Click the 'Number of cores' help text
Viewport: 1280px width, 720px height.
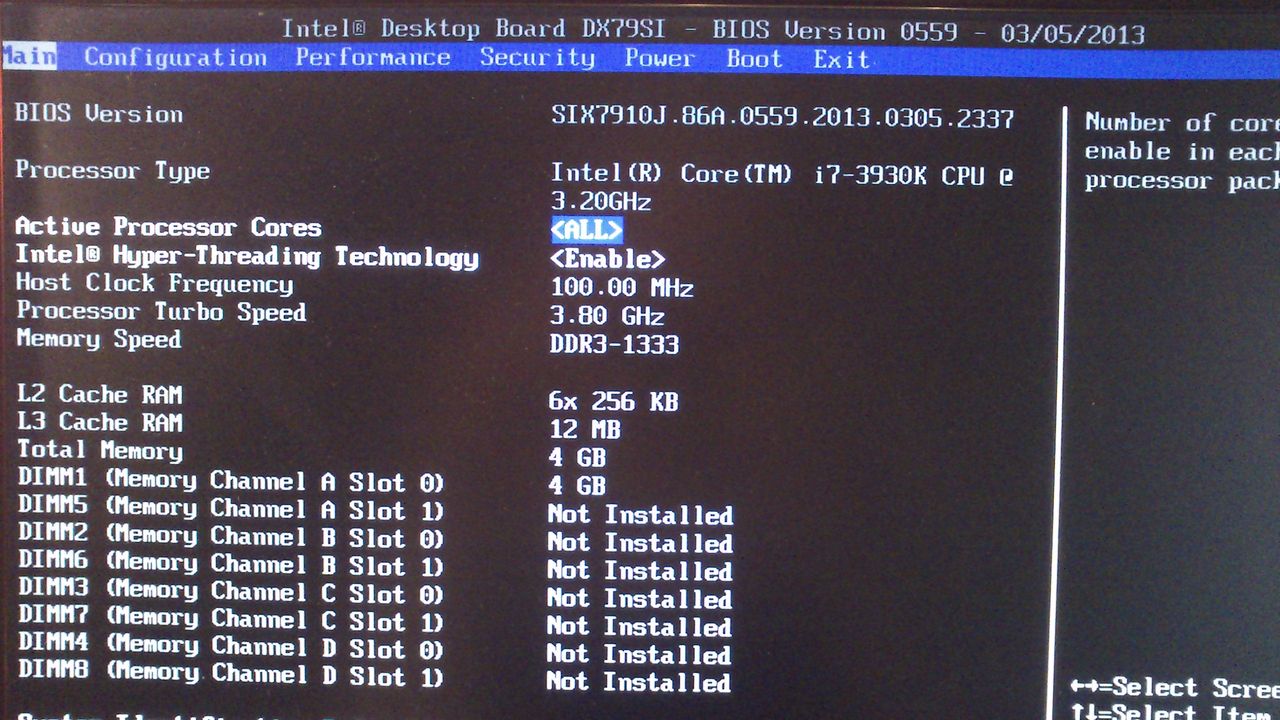(x=1182, y=152)
